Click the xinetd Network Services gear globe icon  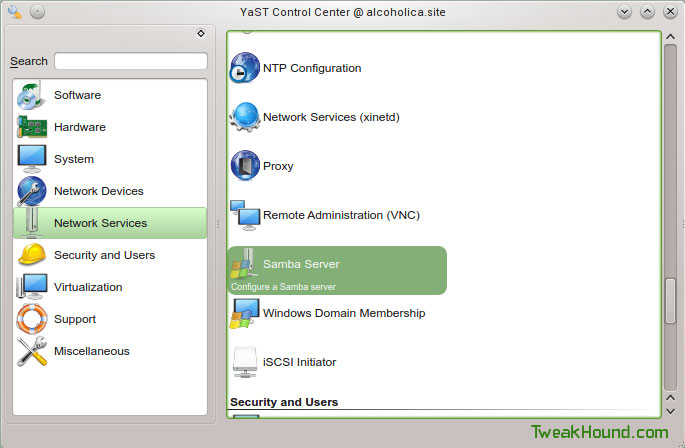click(245, 117)
